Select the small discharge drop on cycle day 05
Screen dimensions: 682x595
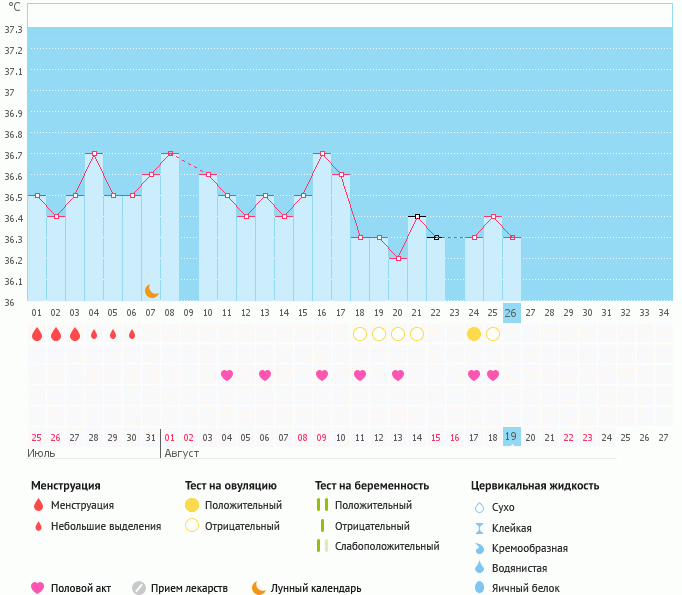click(x=113, y=334)
